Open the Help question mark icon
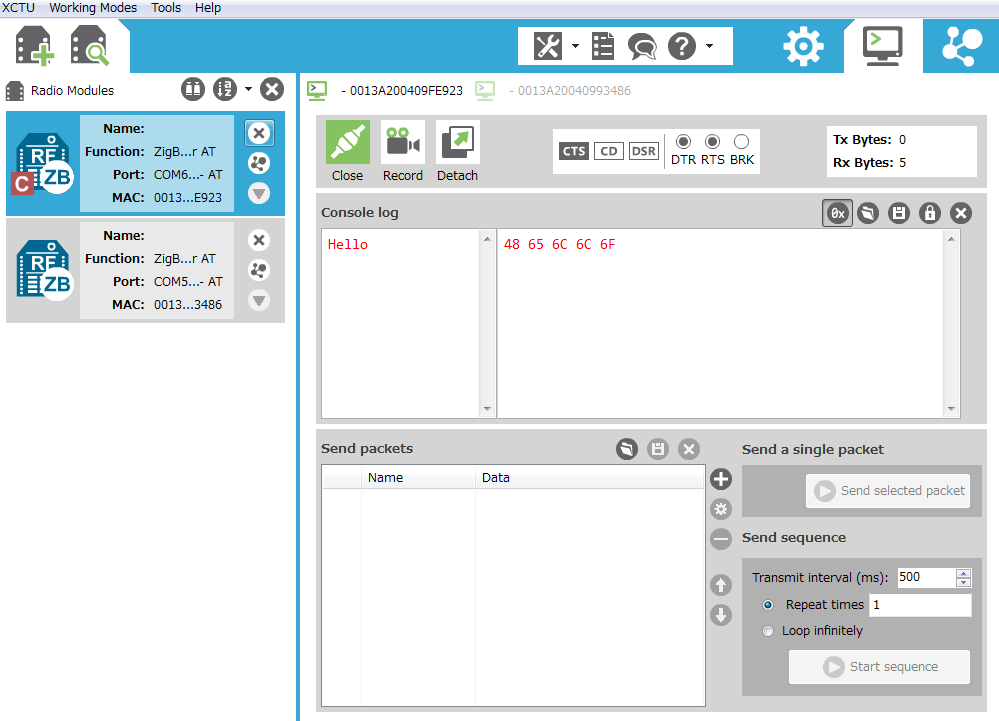999x721 pixels. [682, 46]
